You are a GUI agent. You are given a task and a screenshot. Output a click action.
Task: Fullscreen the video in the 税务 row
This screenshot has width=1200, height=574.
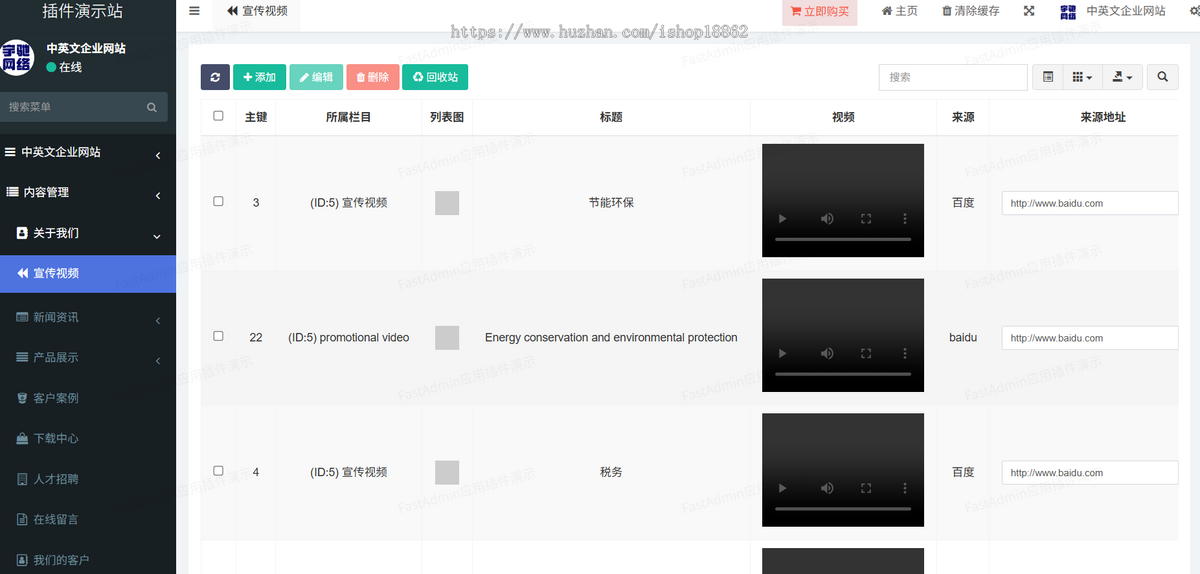click(866, 488)
